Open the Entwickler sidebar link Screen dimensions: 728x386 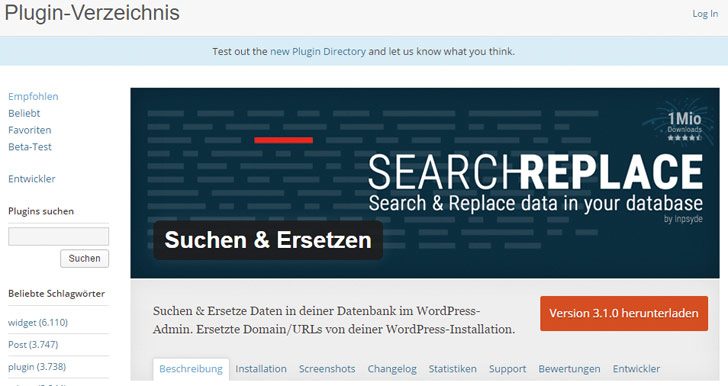tap(32, 178)
